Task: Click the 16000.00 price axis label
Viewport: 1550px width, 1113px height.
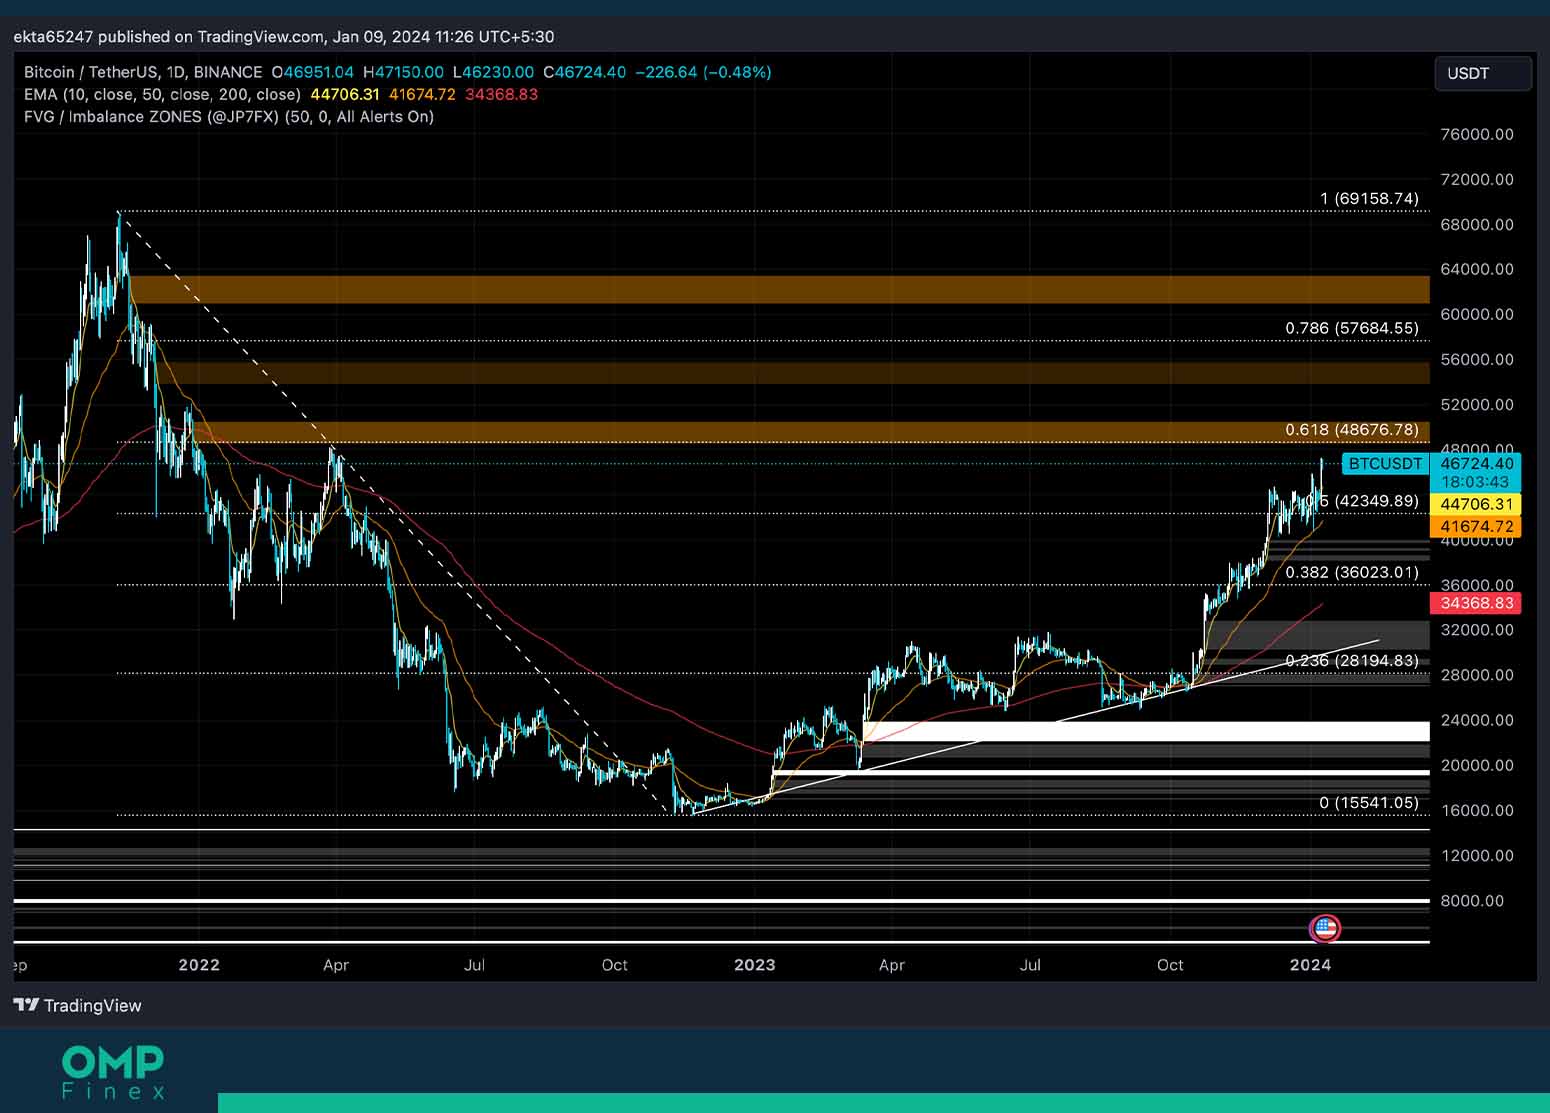Action: pos(1477,810)
